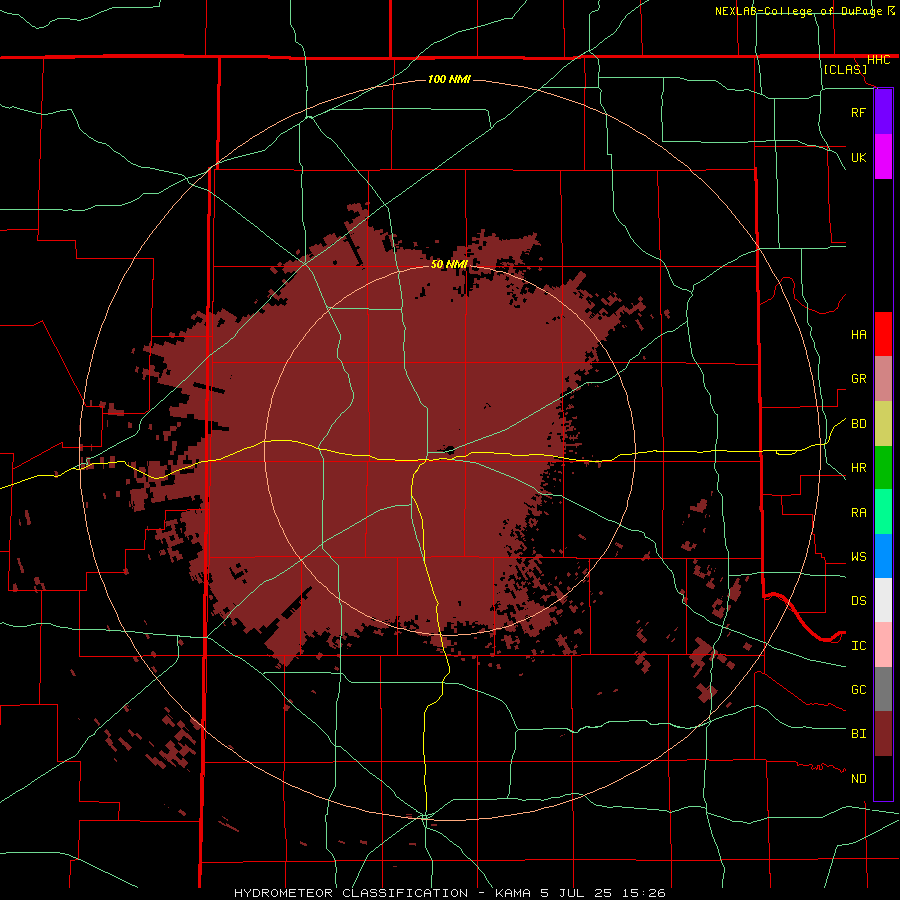Viewport: 900px width, 900px height.
Task: Select the GC gray legend swatch
Action: coord(883,689)
